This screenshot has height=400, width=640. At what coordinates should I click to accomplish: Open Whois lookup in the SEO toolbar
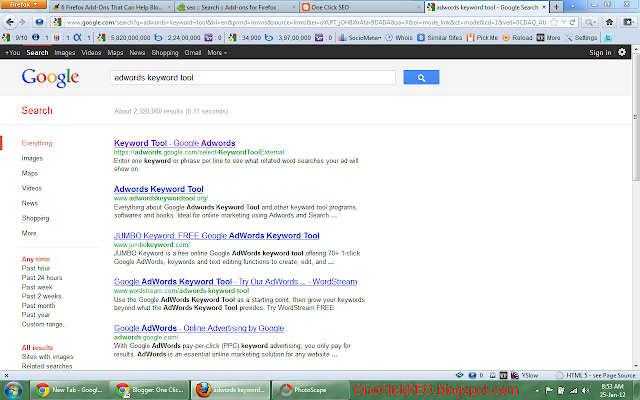399,38
